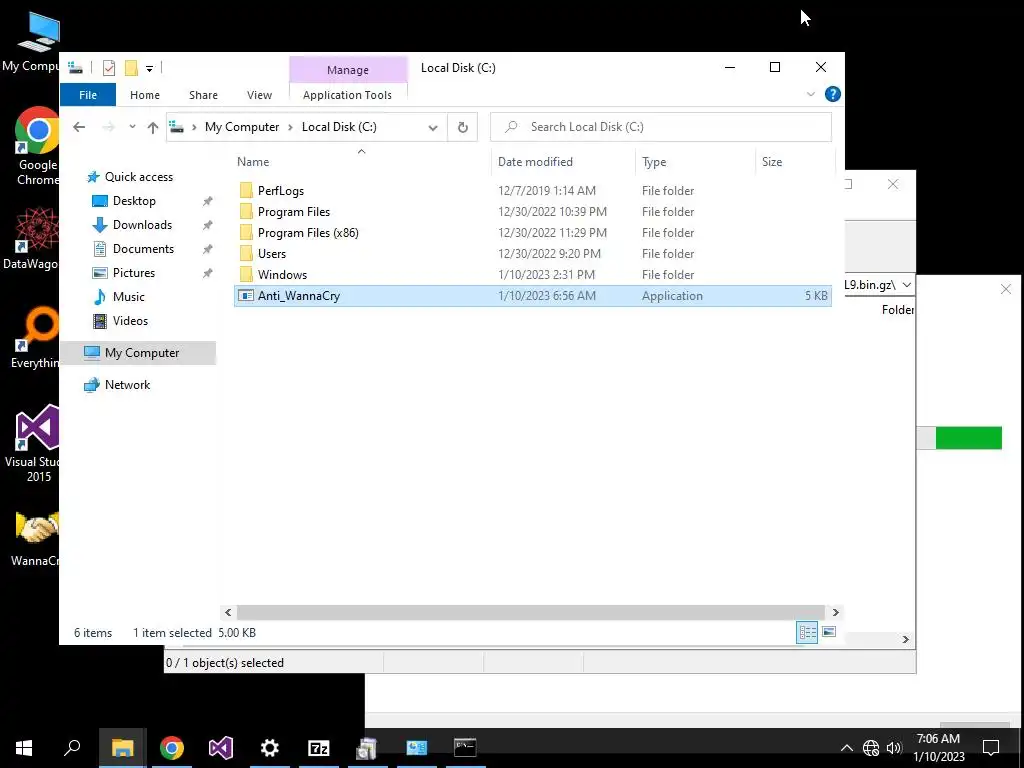Click the 7-Zip taskbar icon
Image resolution: width=1024 pixels, height=768 pixels.
[319, 748]
